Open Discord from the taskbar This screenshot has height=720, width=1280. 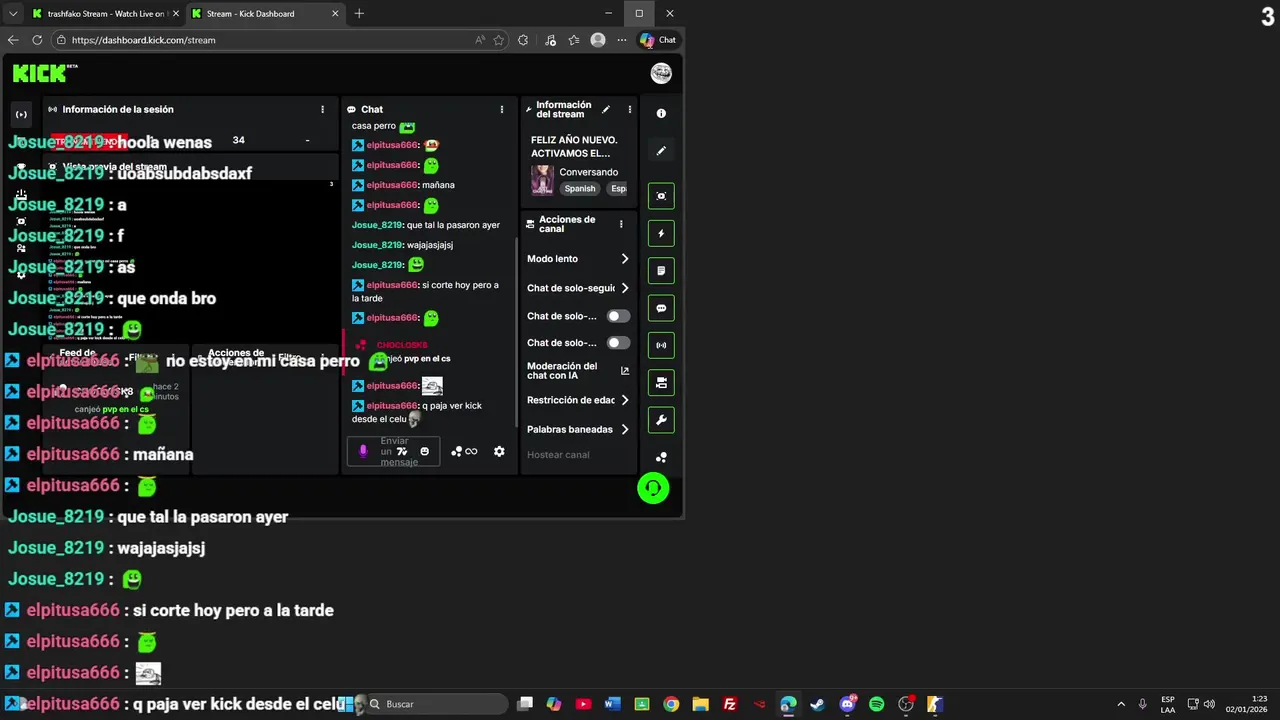[848, 704]
